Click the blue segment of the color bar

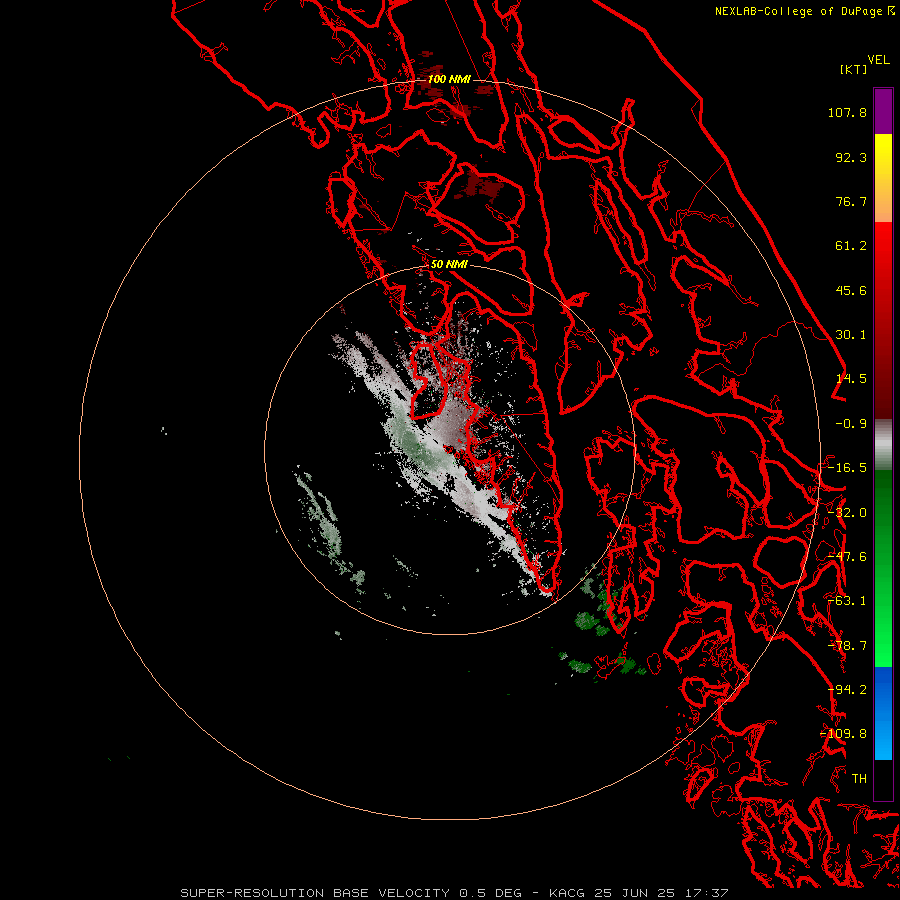tap(883, 713)
